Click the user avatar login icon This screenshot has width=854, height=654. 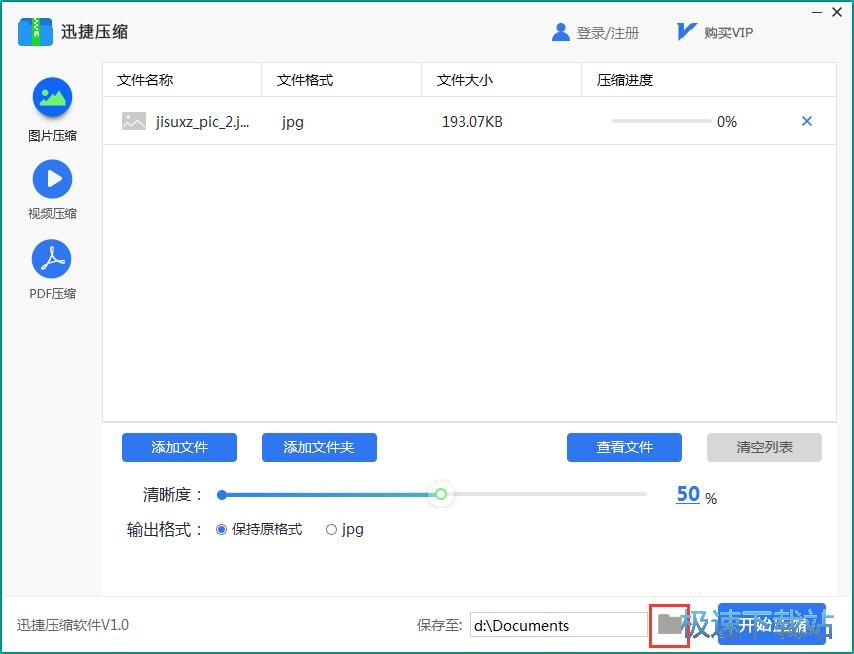(560, 32)
